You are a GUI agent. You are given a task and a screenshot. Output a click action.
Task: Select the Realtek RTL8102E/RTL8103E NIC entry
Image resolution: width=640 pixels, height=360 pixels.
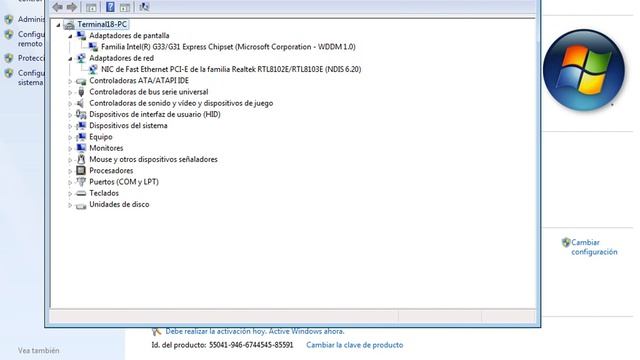pos(231,69)
